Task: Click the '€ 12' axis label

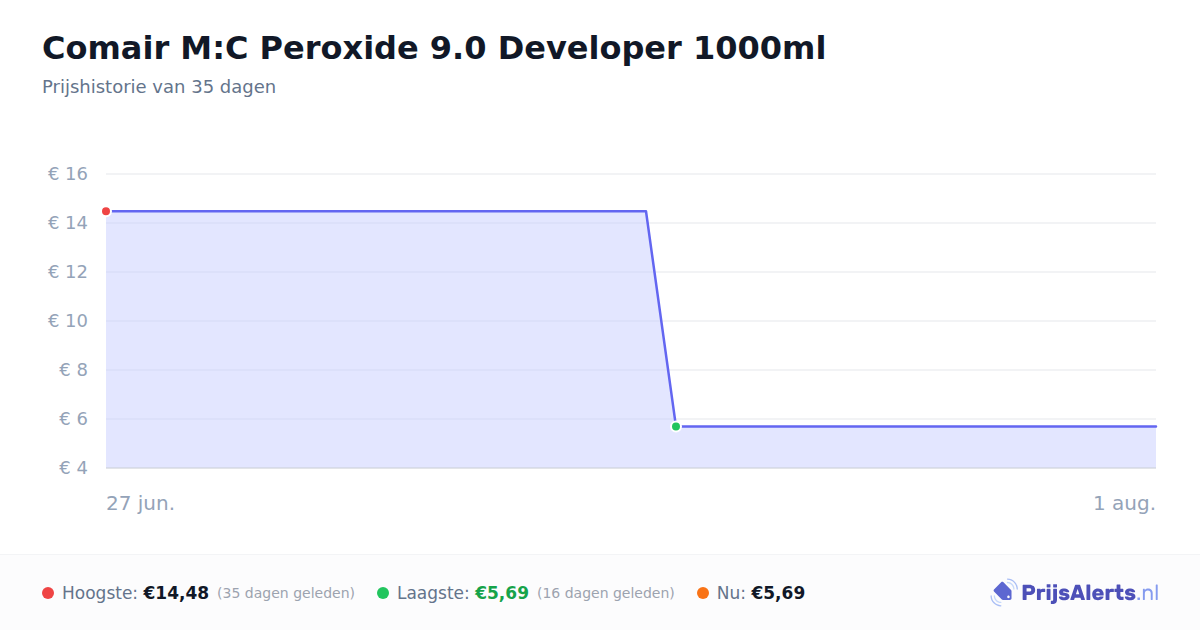Action: (68, 272)
